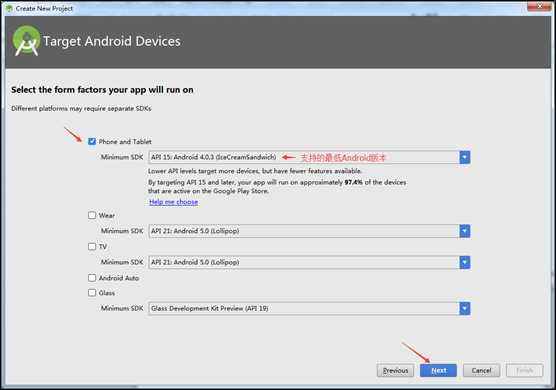Open the TV Minimum SDK dropdown arrow
The width and height of the screenshot is (556, 390).
tap(465, 262)
